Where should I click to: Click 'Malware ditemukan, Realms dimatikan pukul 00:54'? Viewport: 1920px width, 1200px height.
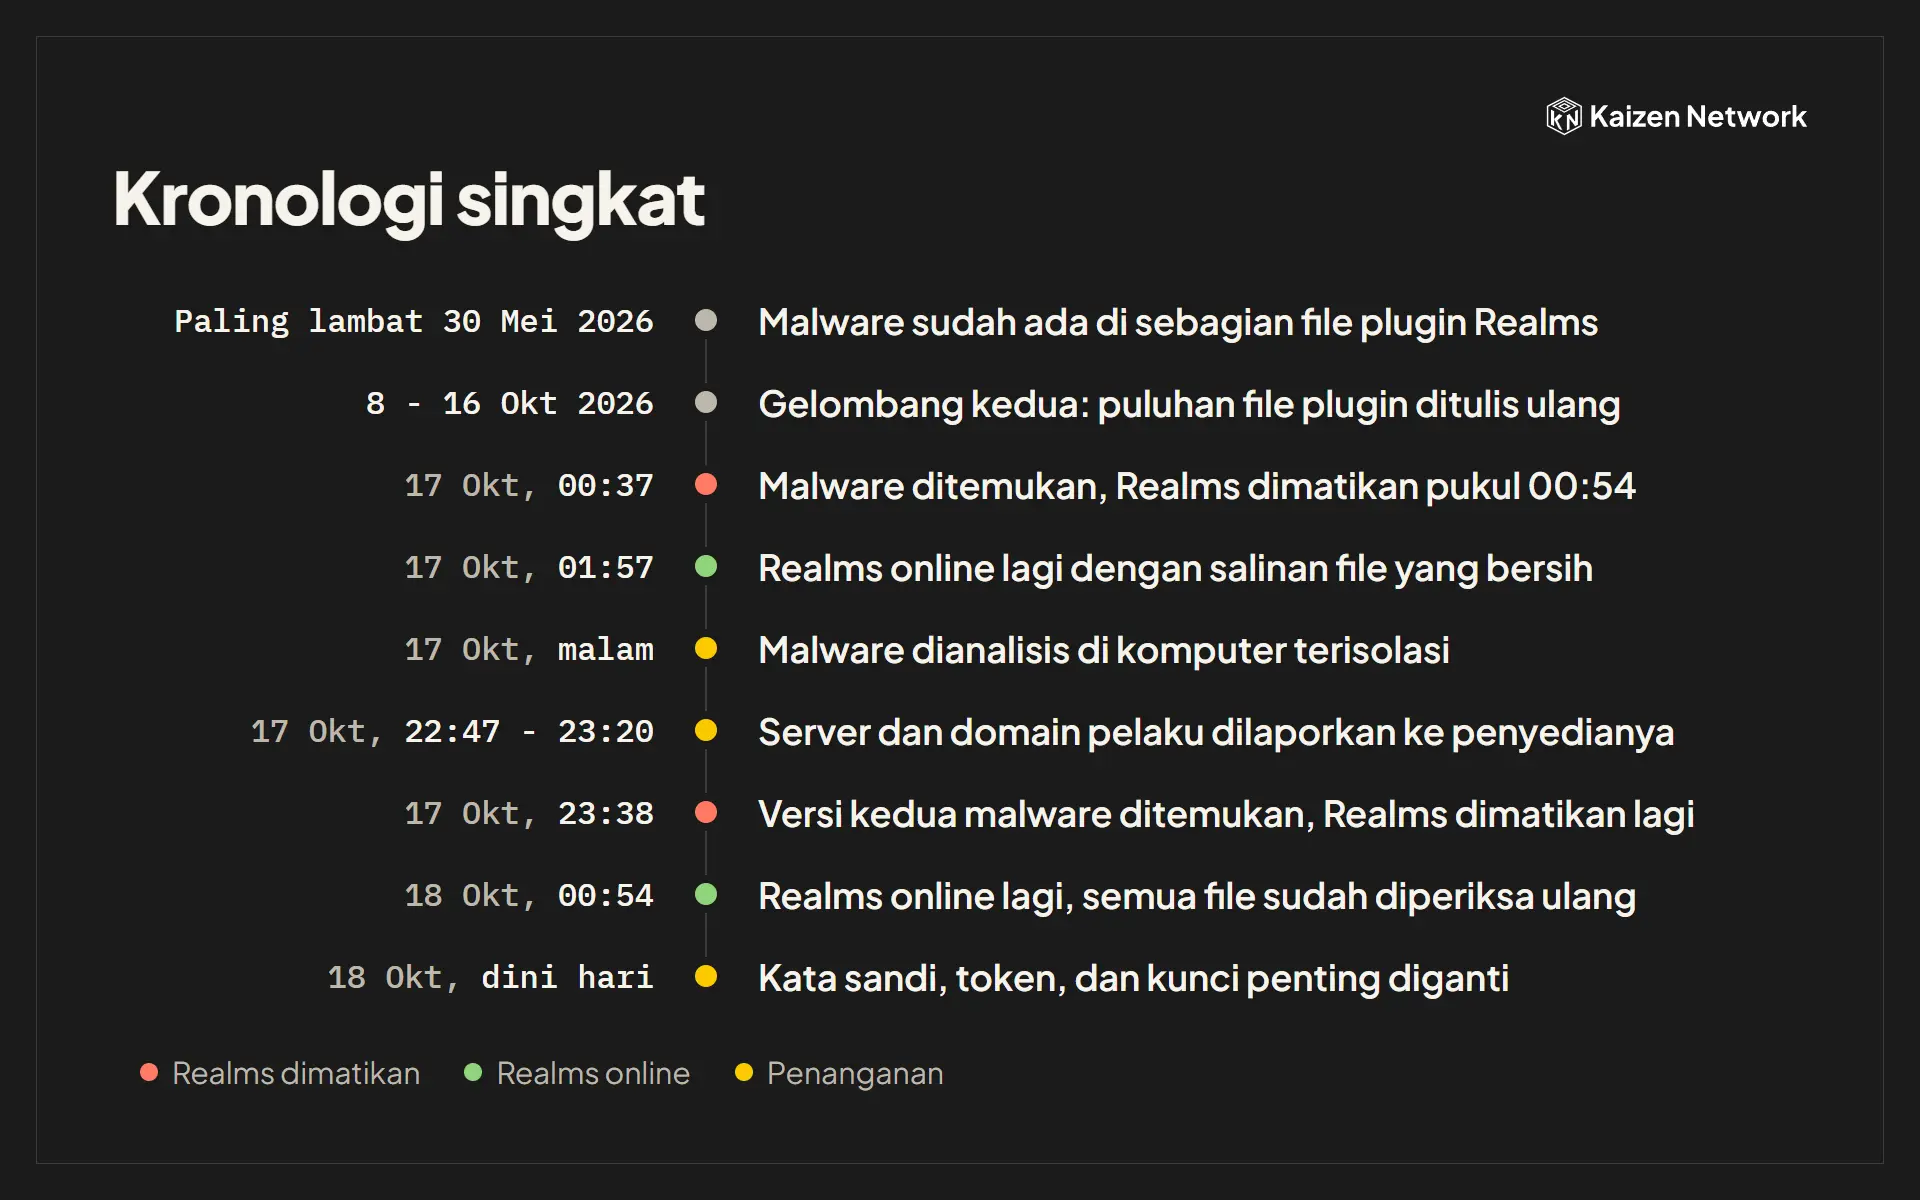point(1197,487)
